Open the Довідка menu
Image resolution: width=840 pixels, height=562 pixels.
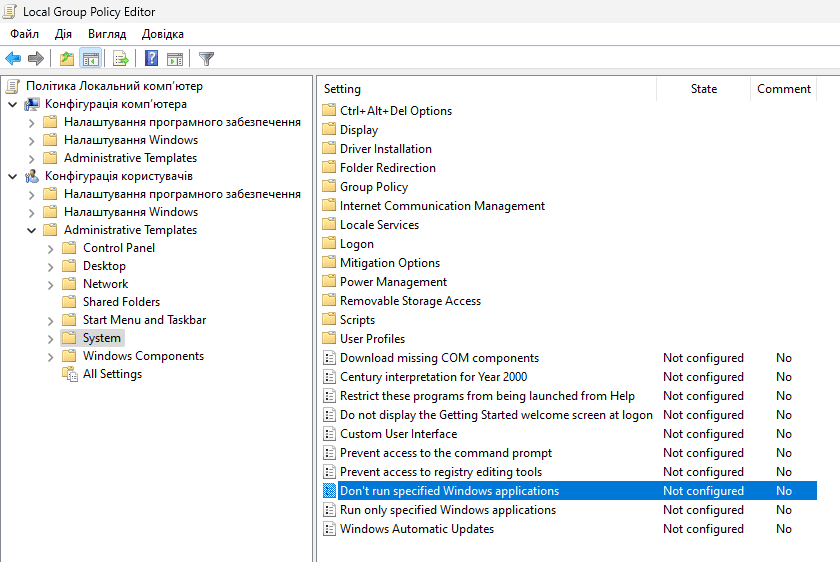[162, 34]
